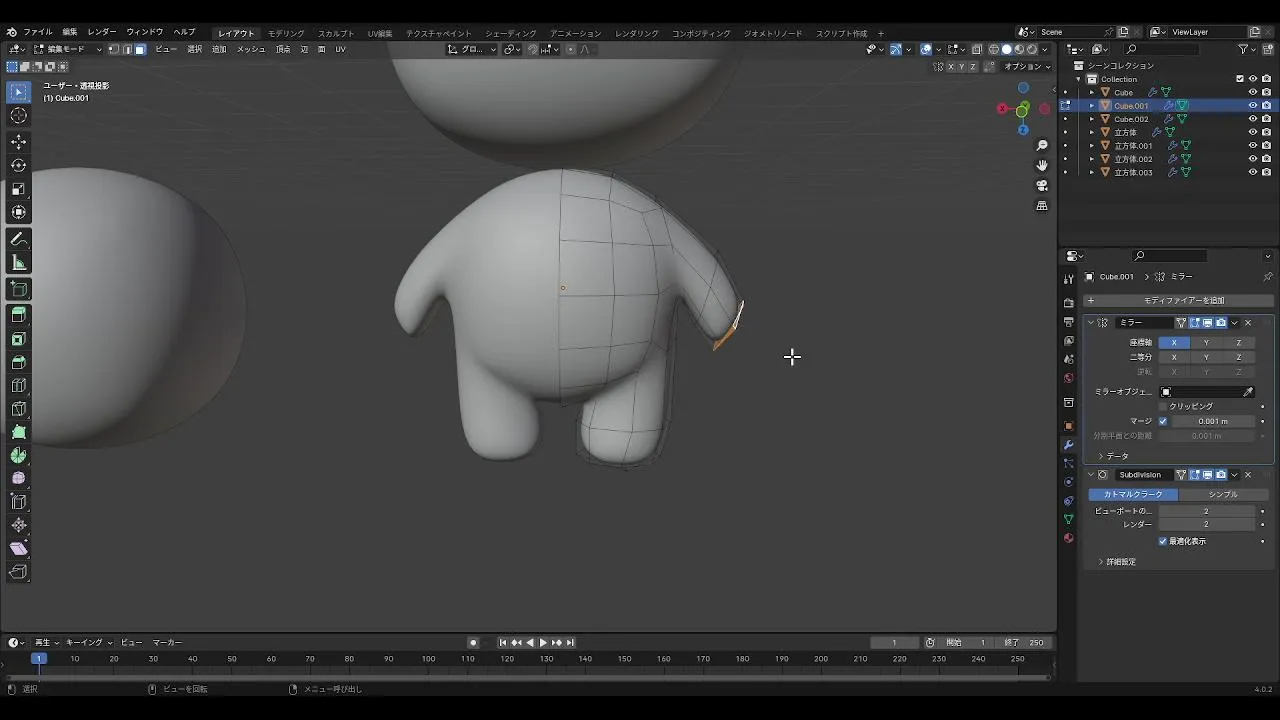Viewport: 1280px width, 720px height.
Task: Click the マージ distance 0.001 m field
Action: click(1213, 421)
